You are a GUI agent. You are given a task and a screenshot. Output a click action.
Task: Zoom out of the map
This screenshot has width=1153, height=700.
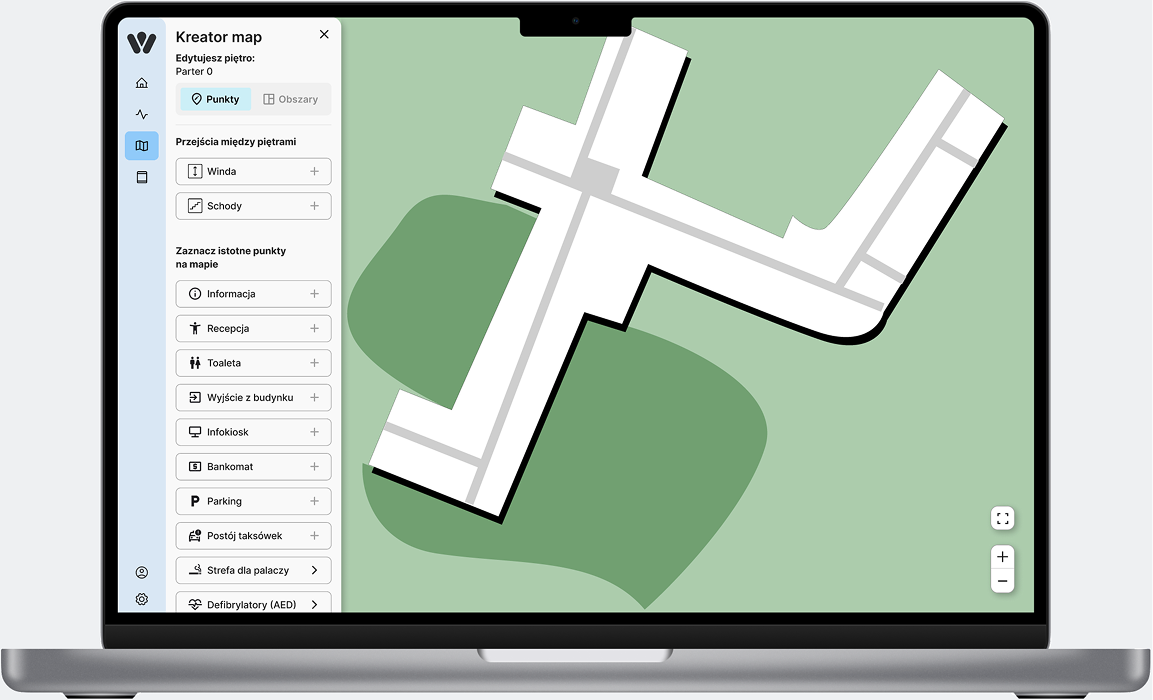1002,581
